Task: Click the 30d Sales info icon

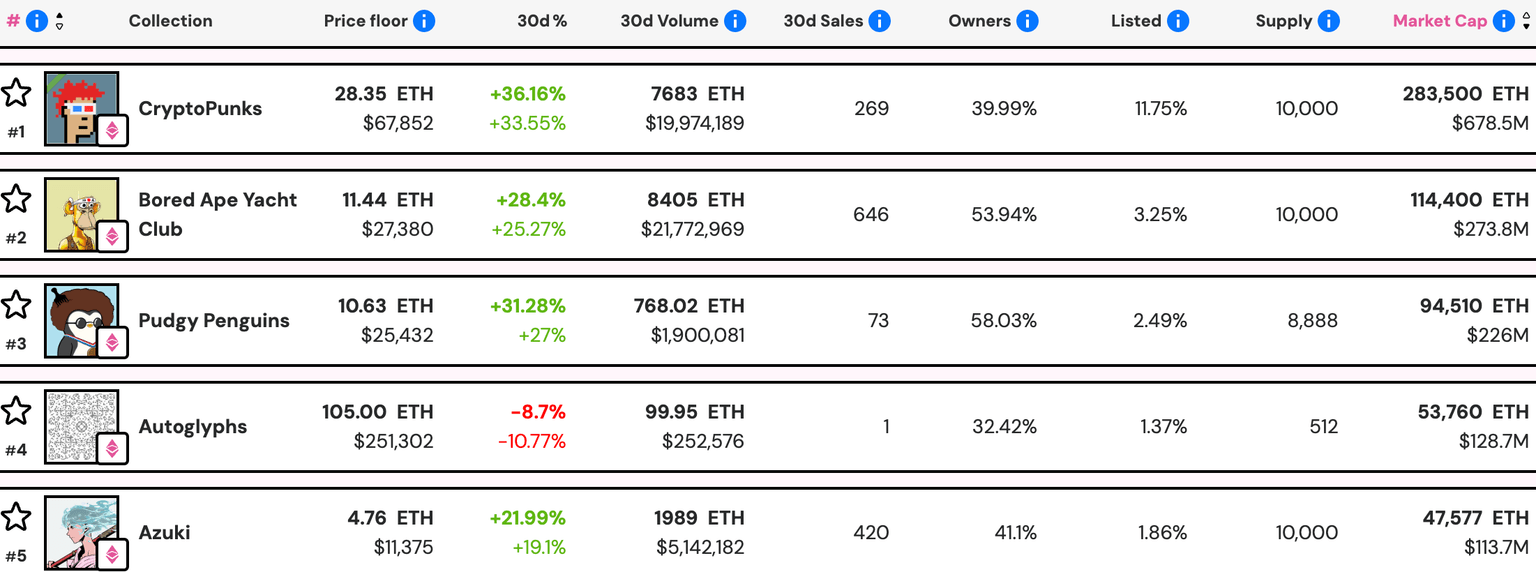Action: pos(880,21)
